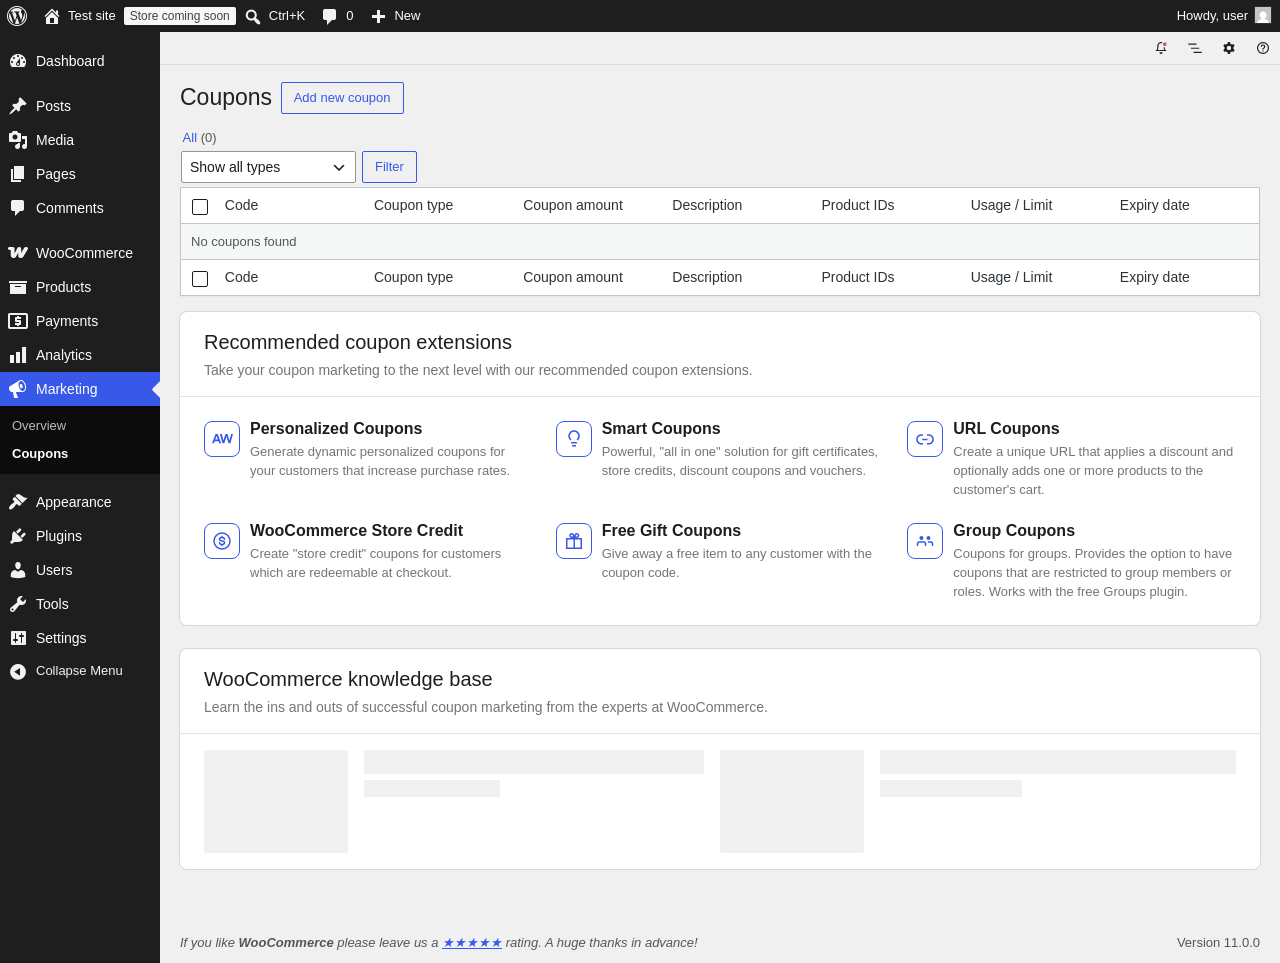Click the Store coming soon badge

(180, 16)
